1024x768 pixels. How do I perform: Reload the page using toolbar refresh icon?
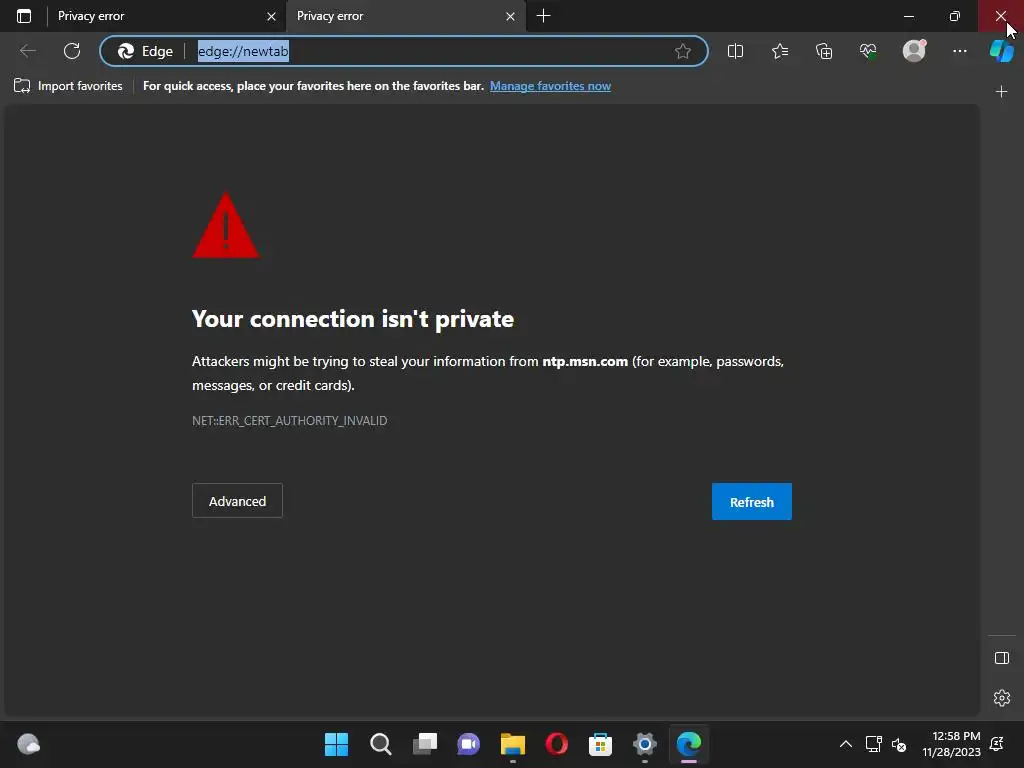click(x=72, y=51)
